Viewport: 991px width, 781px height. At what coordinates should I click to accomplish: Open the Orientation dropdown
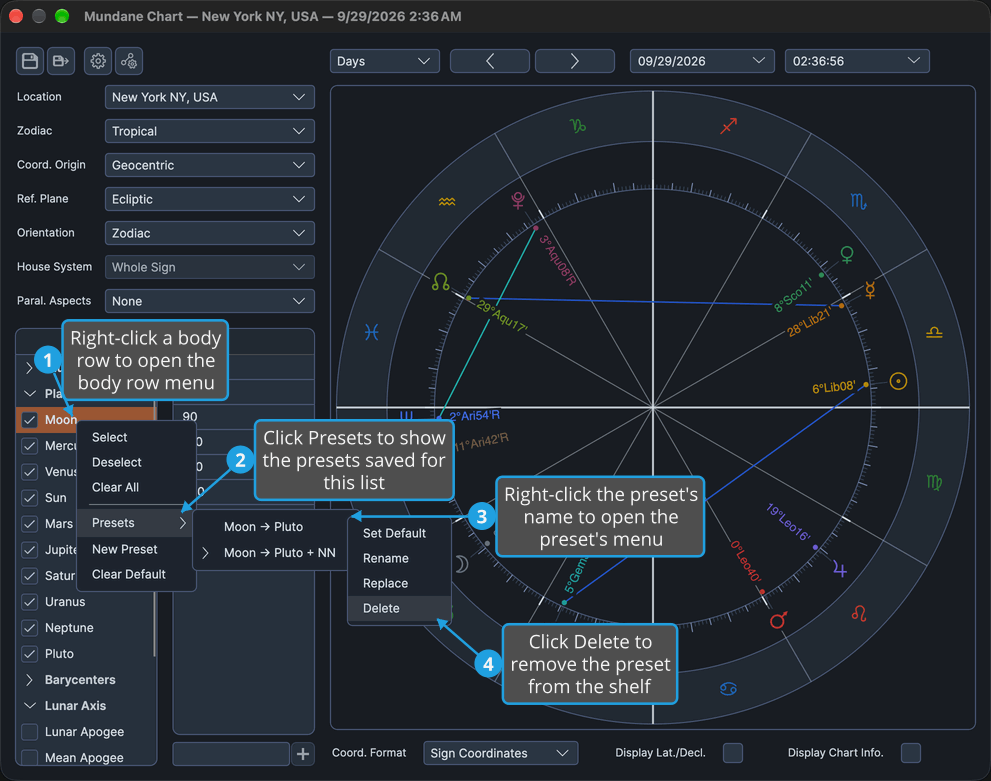pos(209,233)
